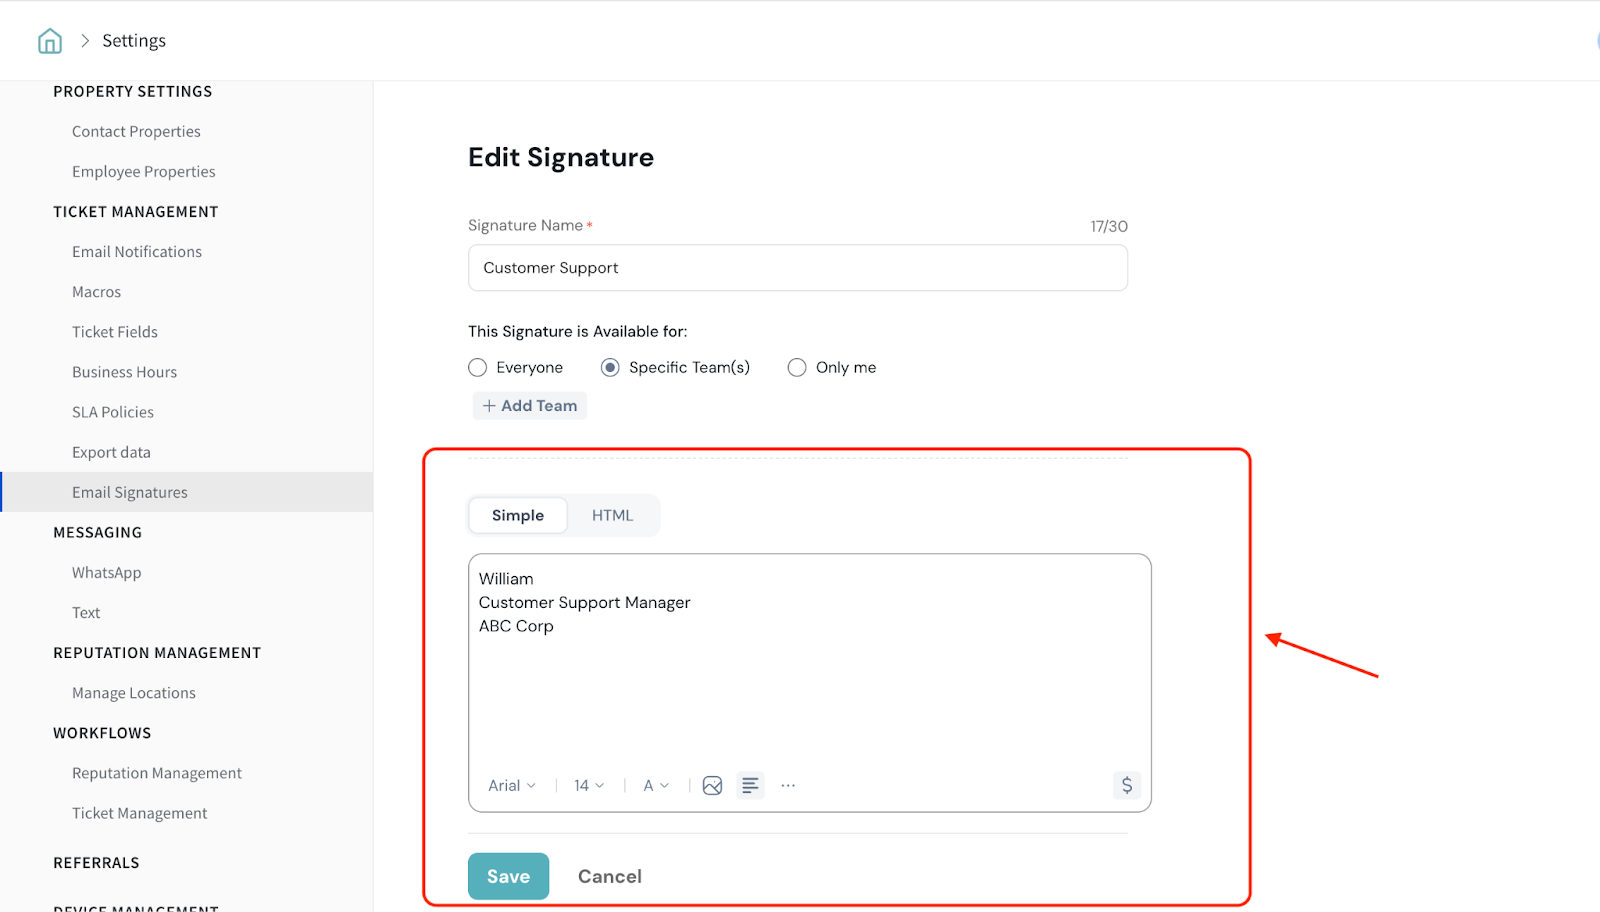Select the Only me radio button
This screenshot has width=1600, height=912.
tap(797, 368)
